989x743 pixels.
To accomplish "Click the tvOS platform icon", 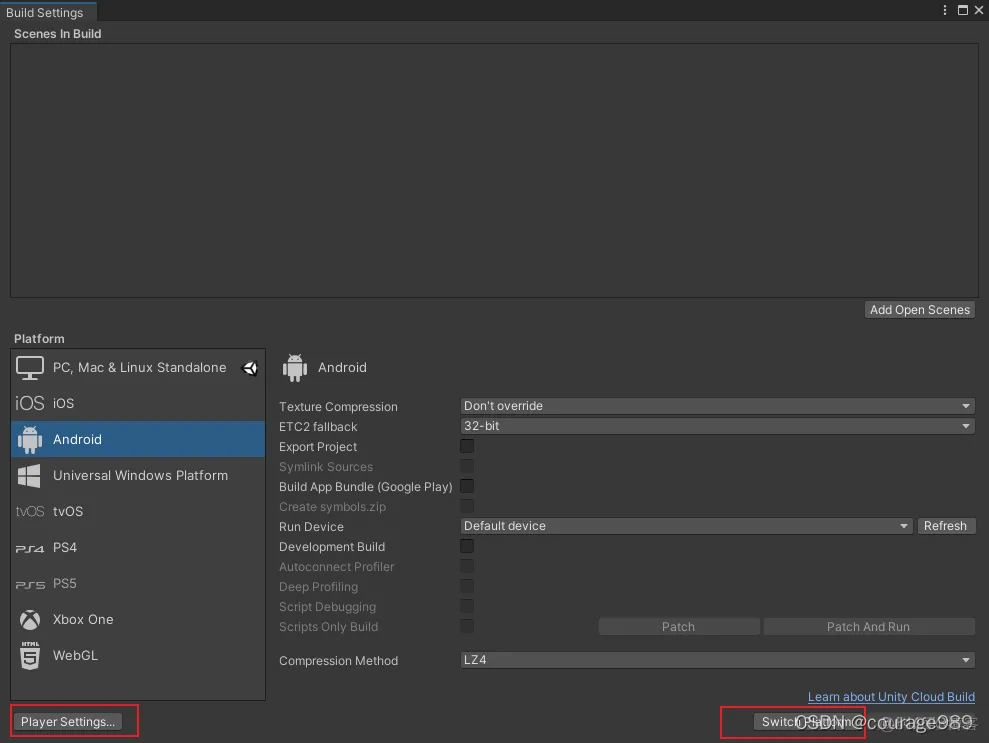I will tap(30, 512).
